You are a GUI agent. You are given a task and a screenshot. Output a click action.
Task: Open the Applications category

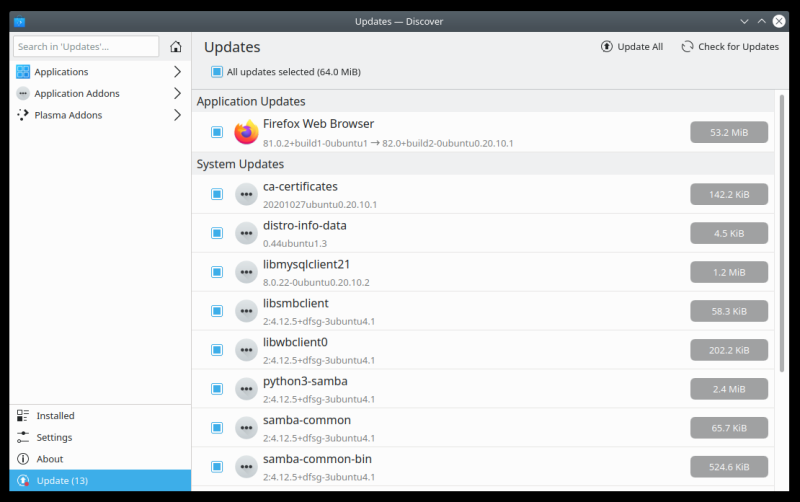tap(100, 71)
